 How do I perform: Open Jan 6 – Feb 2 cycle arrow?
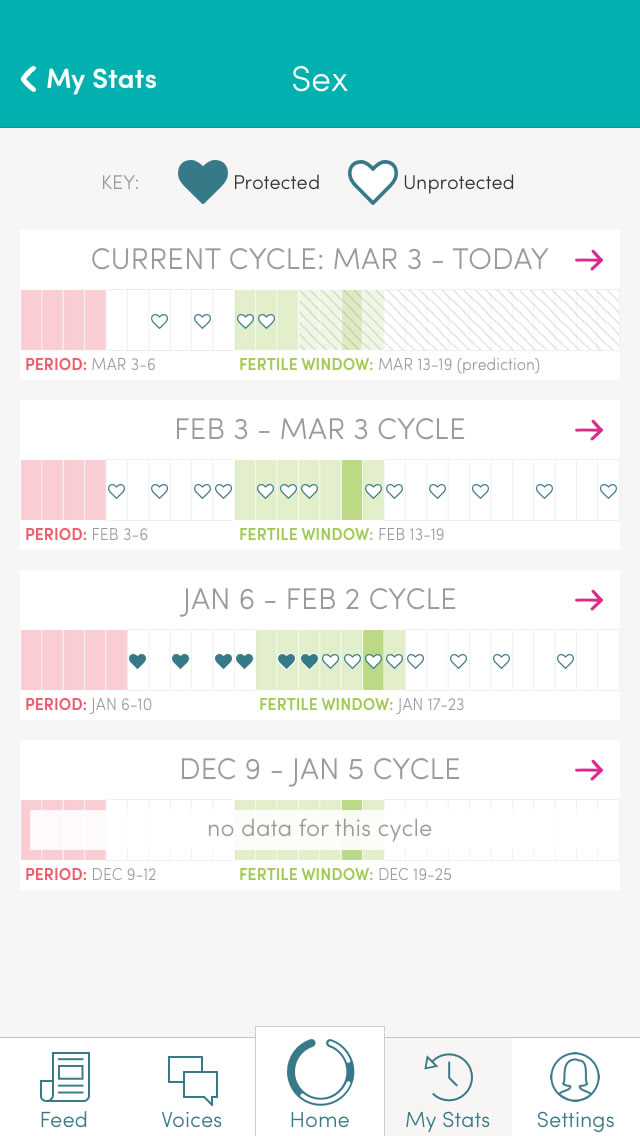(589, 600)
